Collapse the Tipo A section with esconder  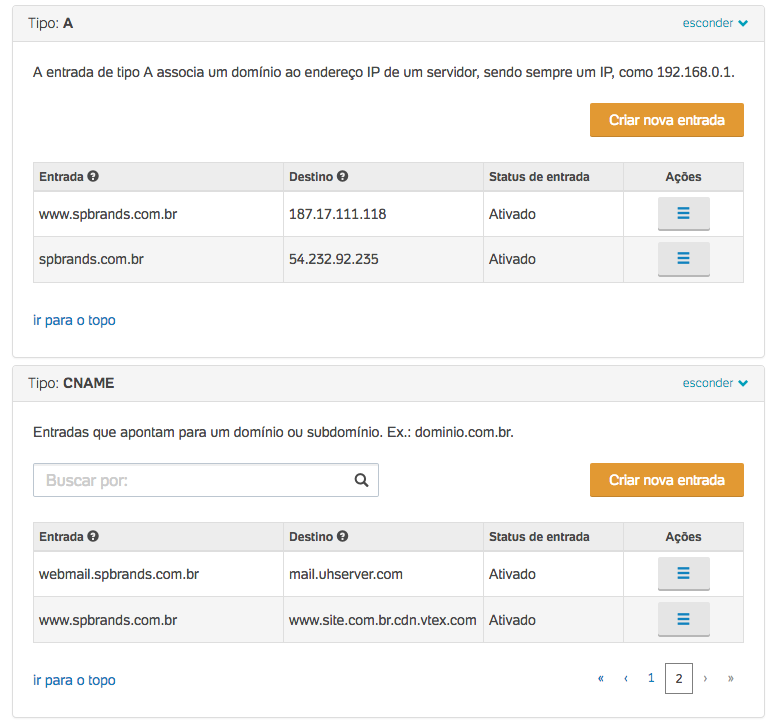(715, 23)
